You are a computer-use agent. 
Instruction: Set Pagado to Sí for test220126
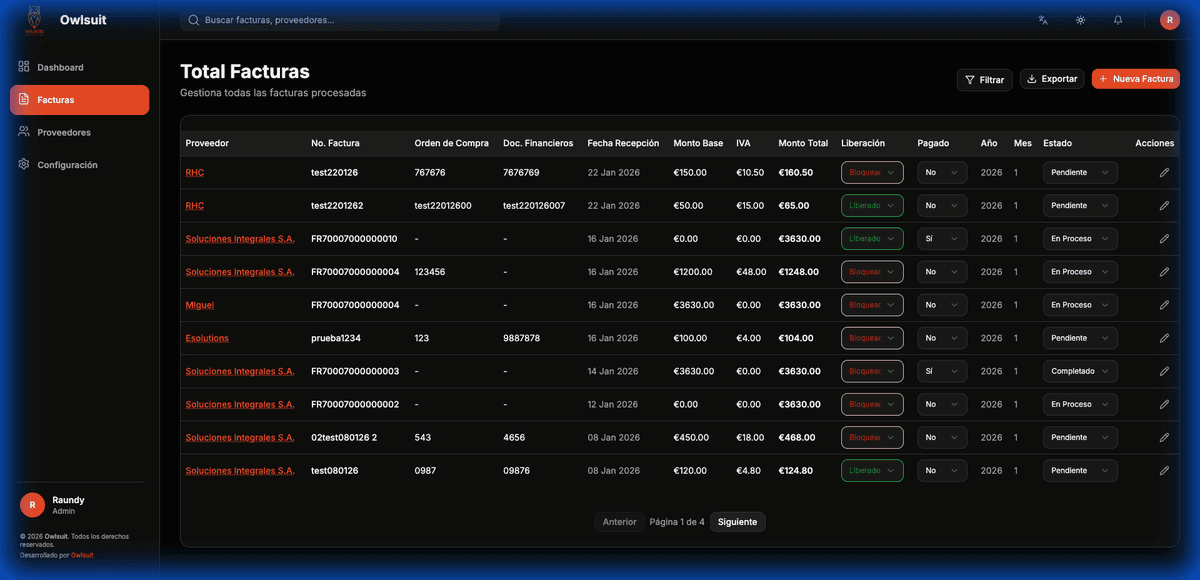941,172
